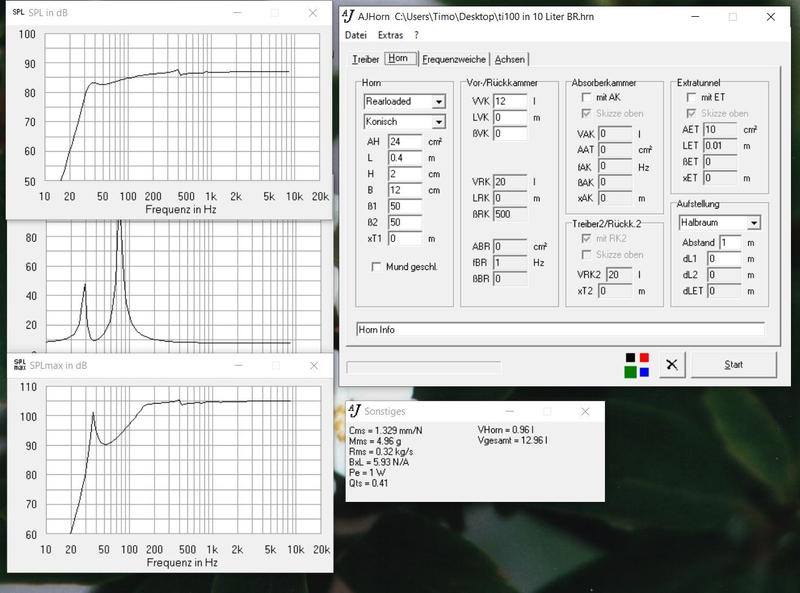Close the Sonstiges info window
The image size is (800, 593).
585,411
